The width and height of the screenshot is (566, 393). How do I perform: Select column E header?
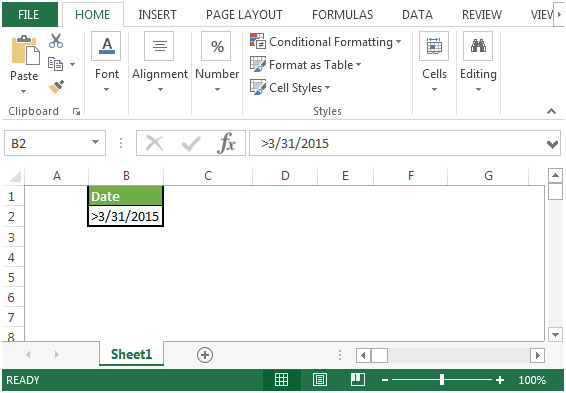(x=345, y=176)
